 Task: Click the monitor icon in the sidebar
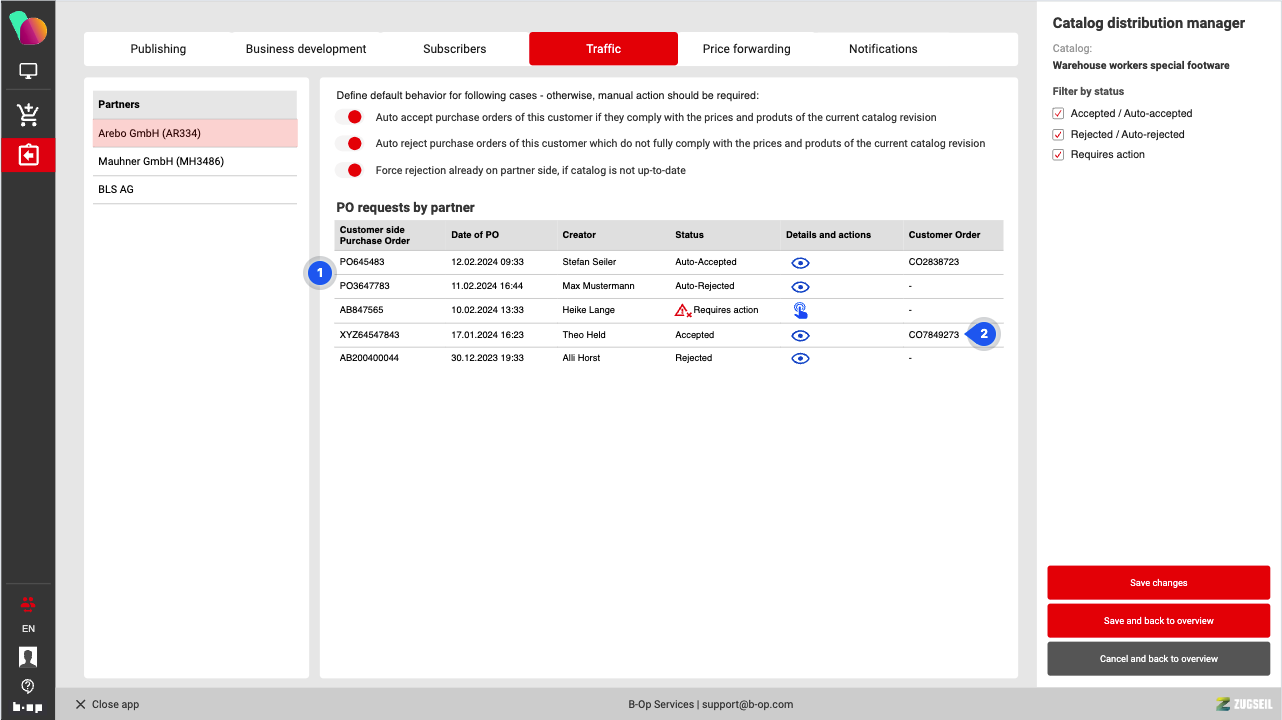point(28,72)
